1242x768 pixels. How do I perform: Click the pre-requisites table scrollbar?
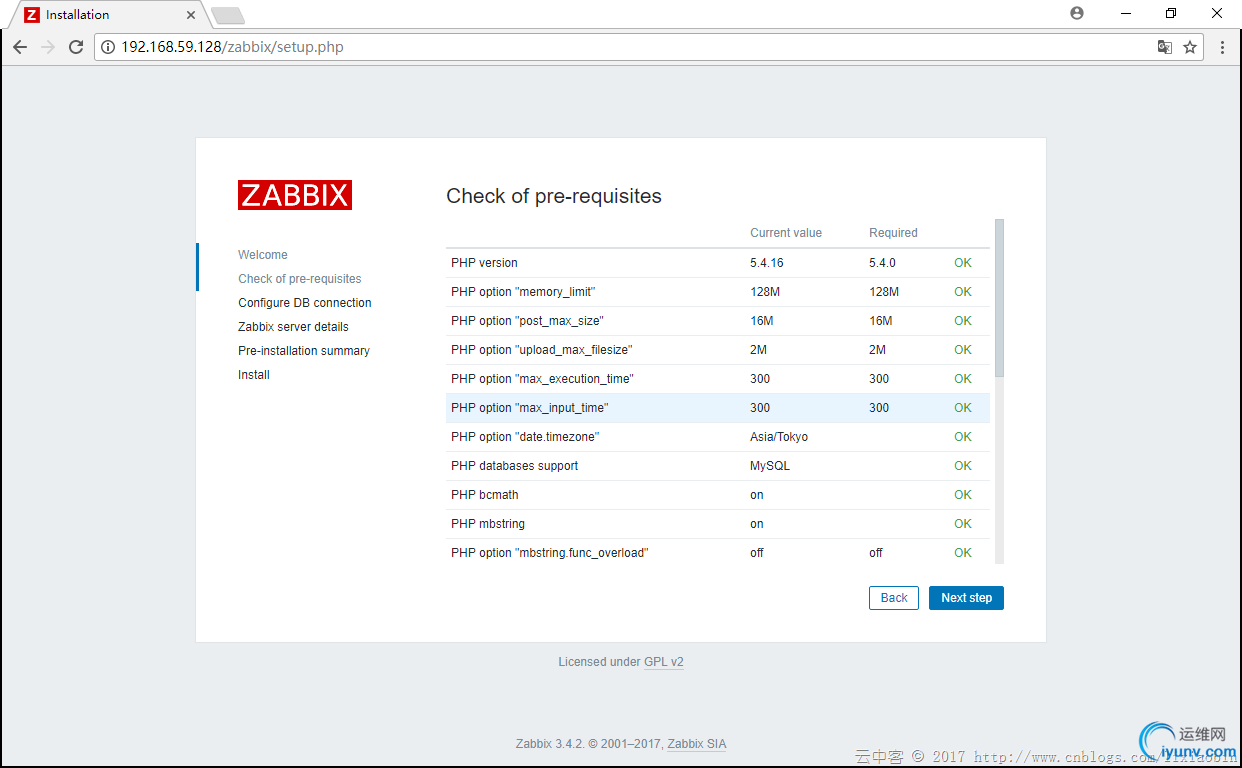click(1000, 298)
